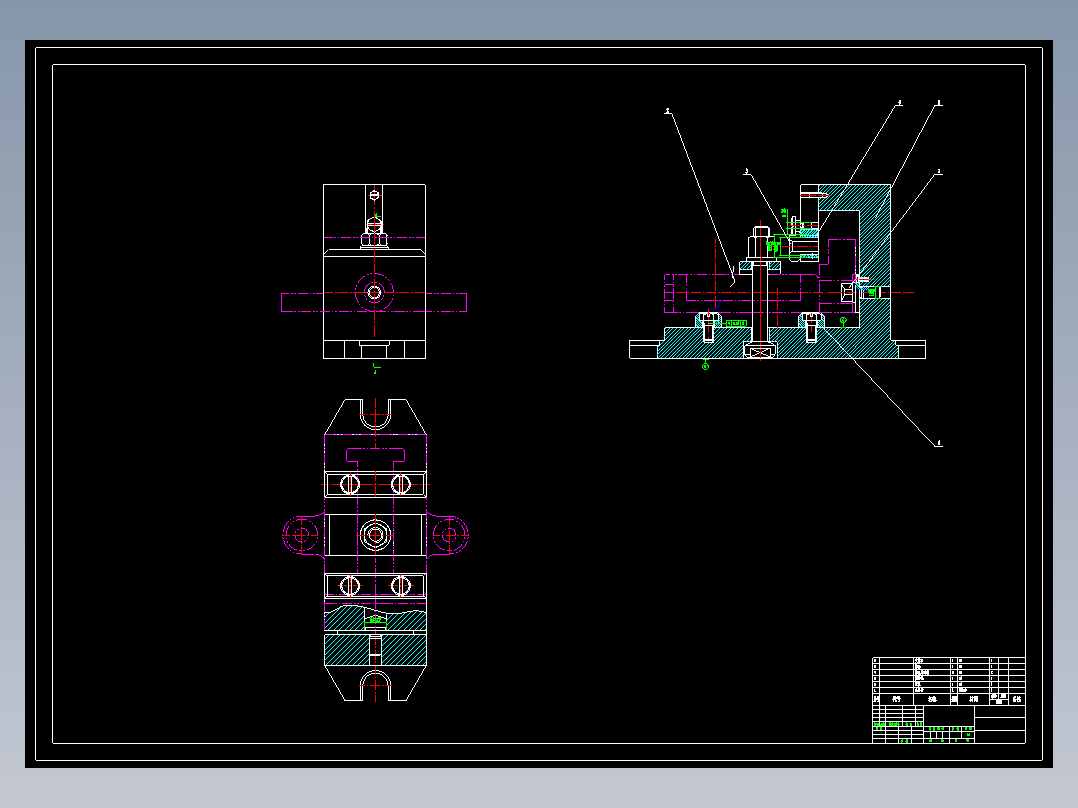This screenshot has width=1078, height=808.
Task: Click the green datum circle below section view
Action: click(705, 367)
